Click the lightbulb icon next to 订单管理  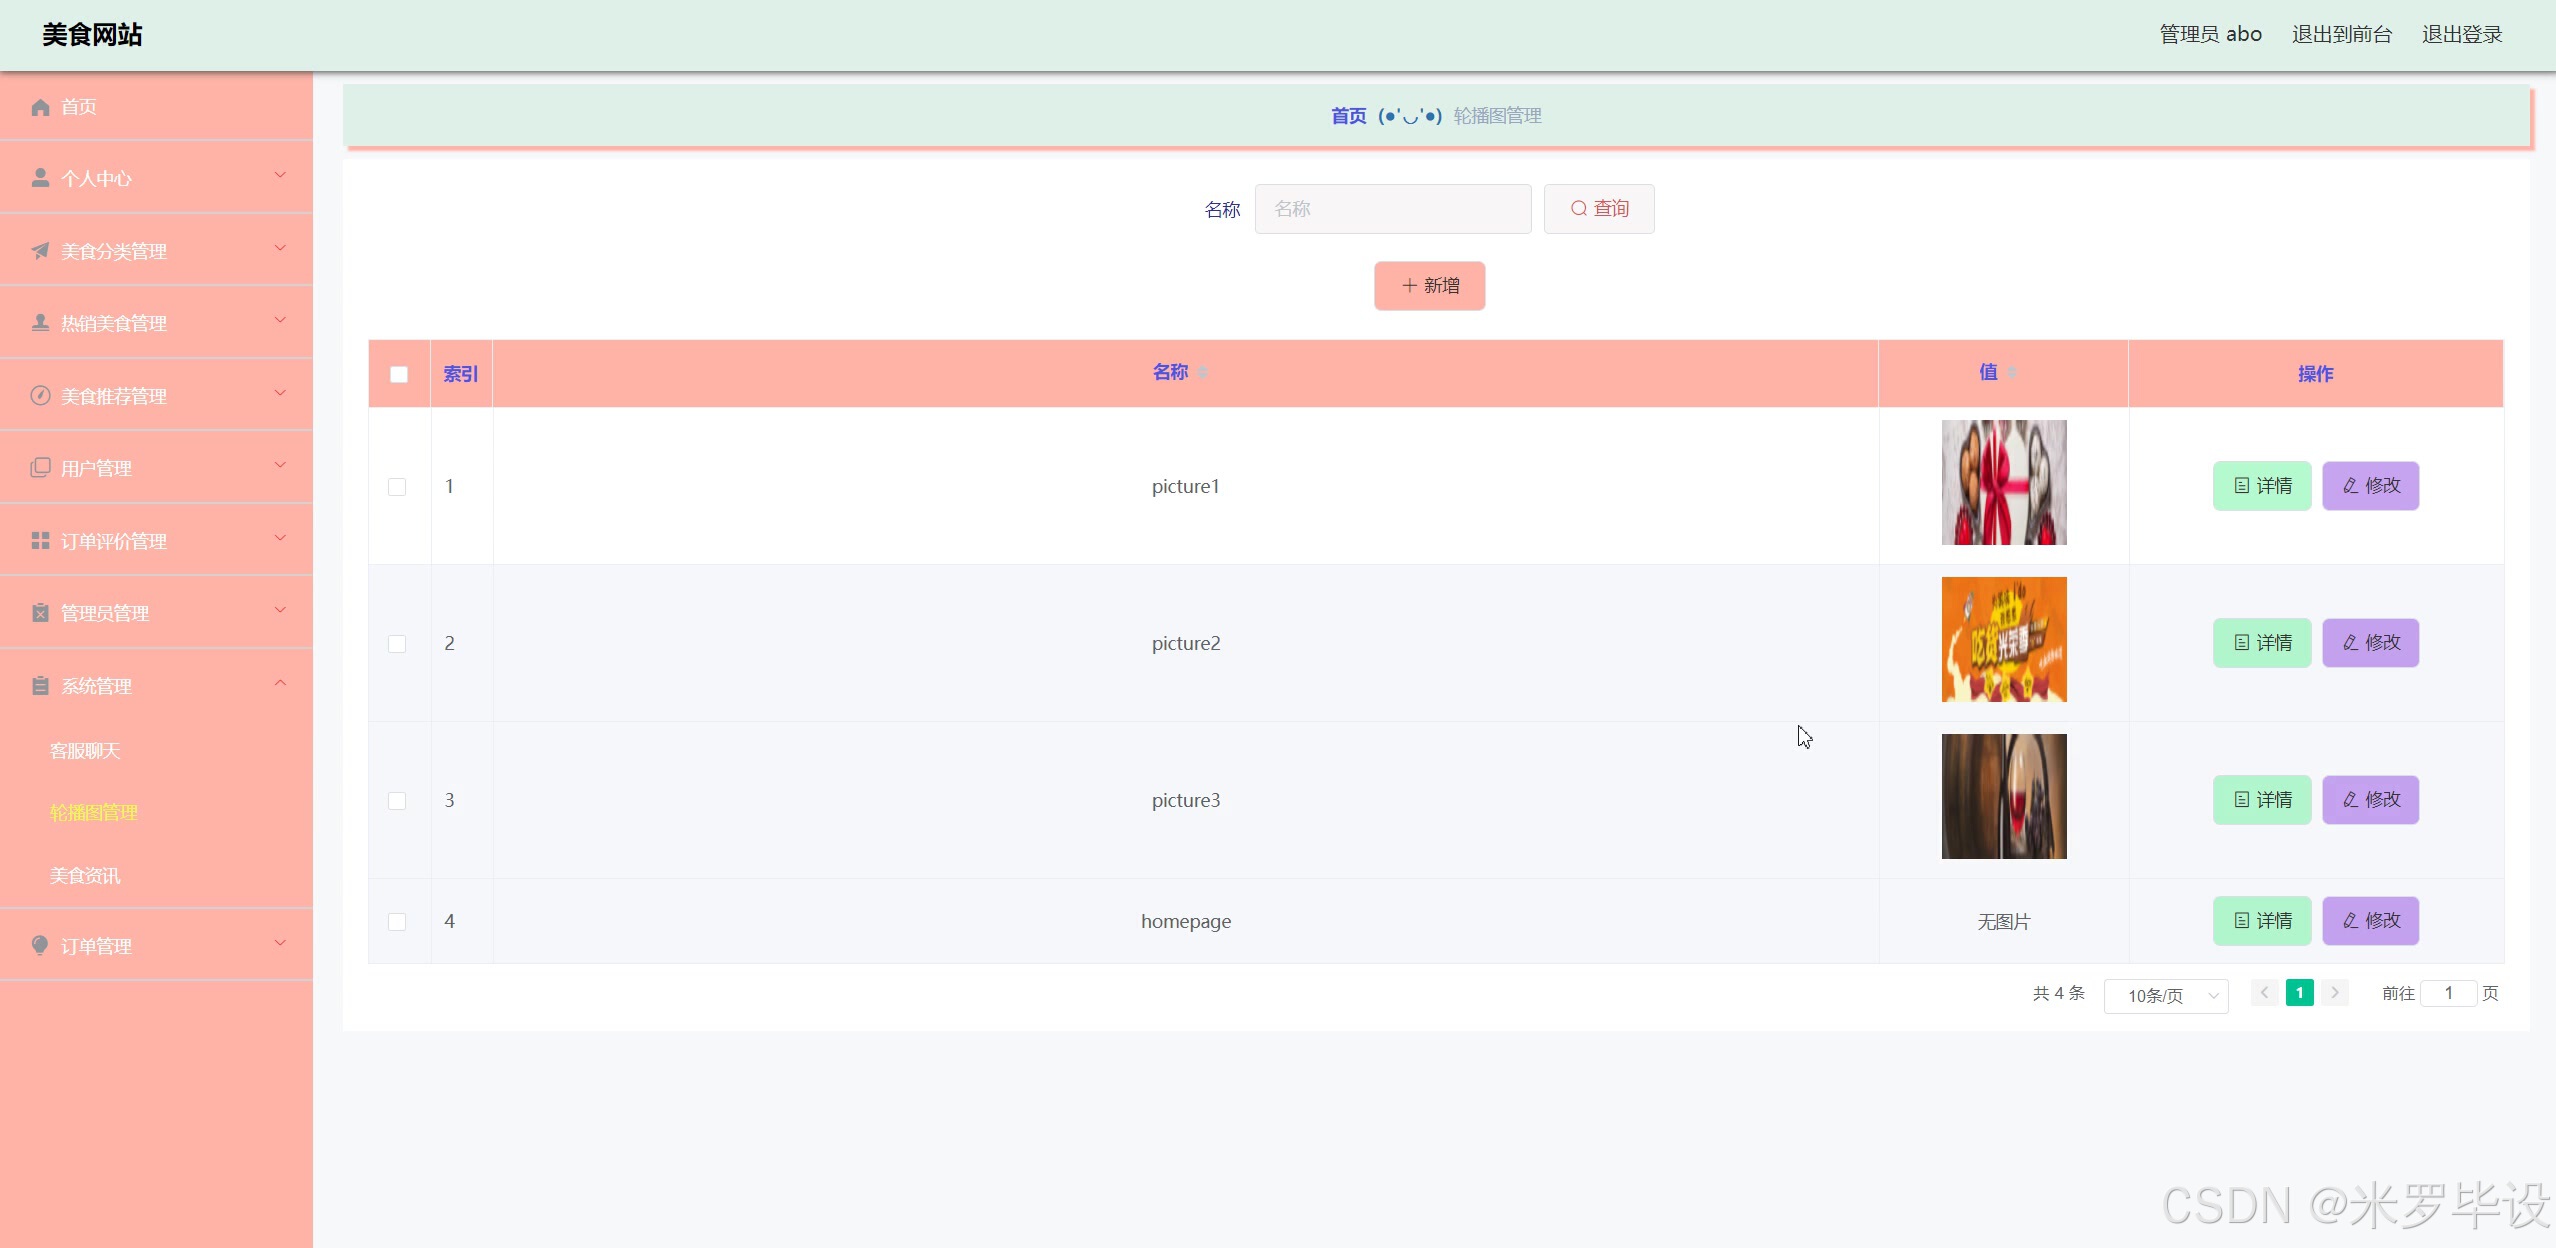[x=40, y=945]
